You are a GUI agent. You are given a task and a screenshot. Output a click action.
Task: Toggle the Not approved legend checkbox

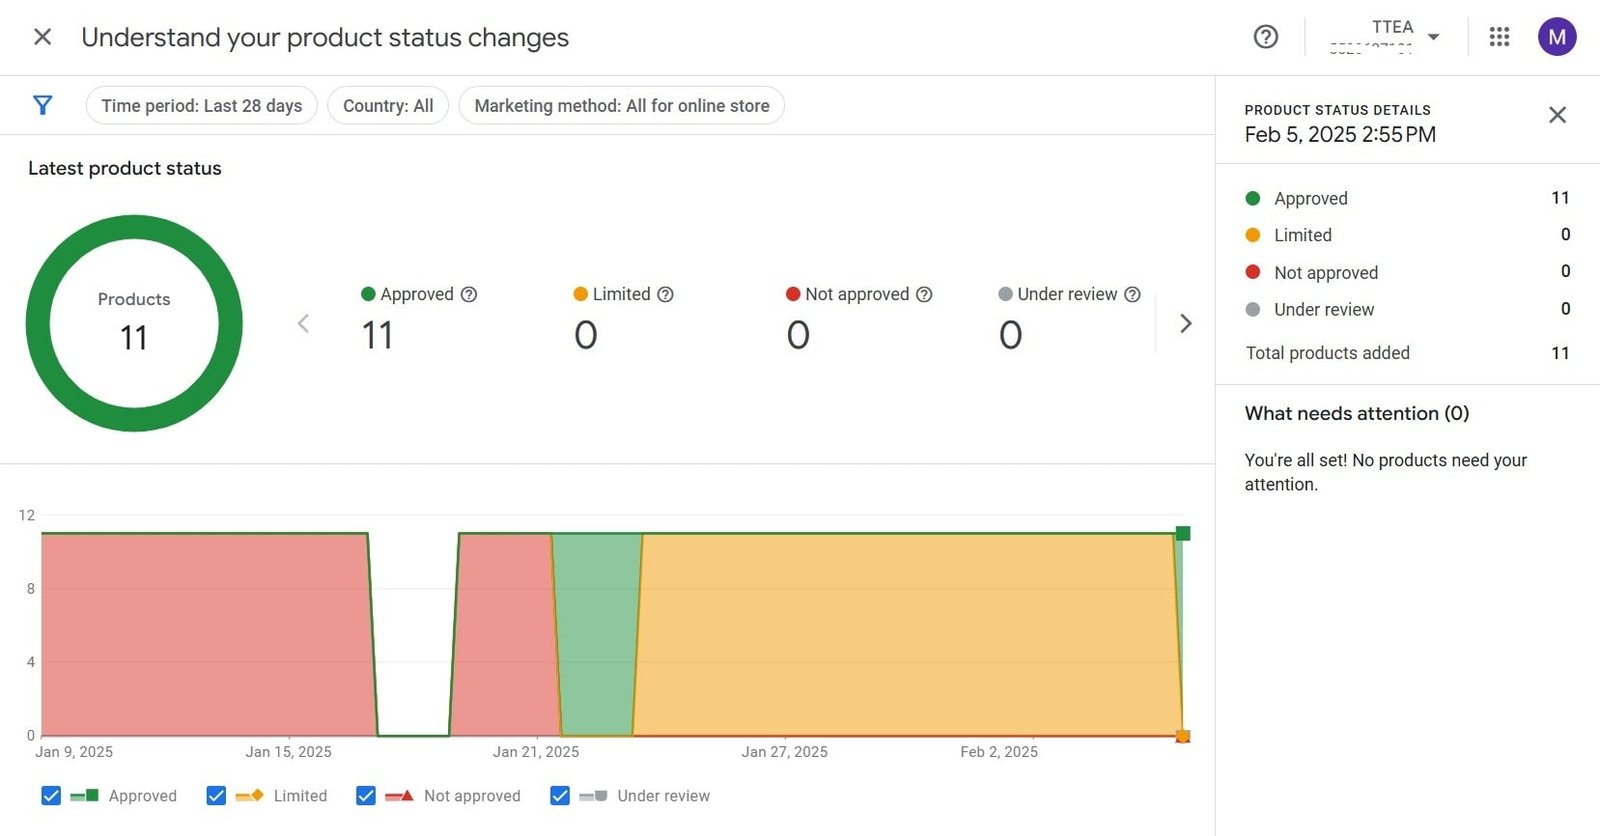(x=366, y=796)
